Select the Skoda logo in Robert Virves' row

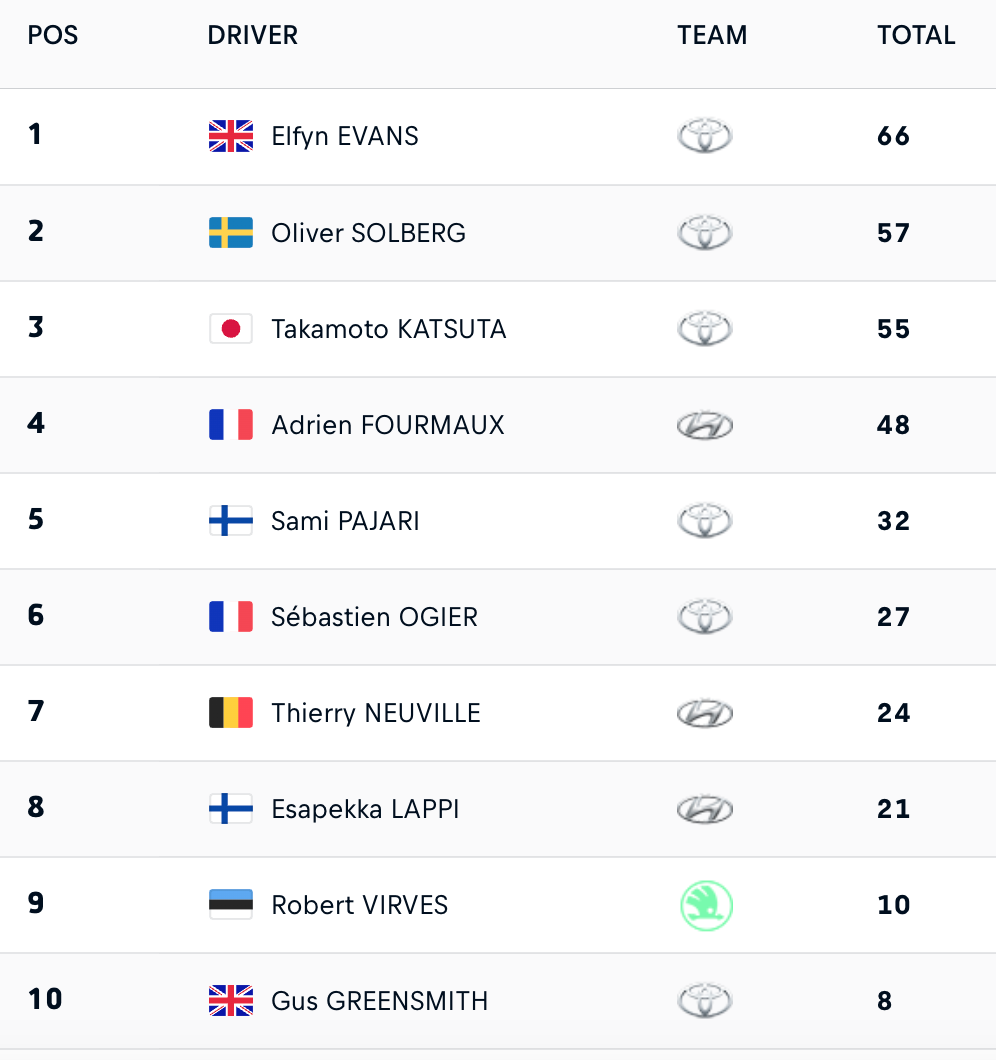(x=706, y=905)
